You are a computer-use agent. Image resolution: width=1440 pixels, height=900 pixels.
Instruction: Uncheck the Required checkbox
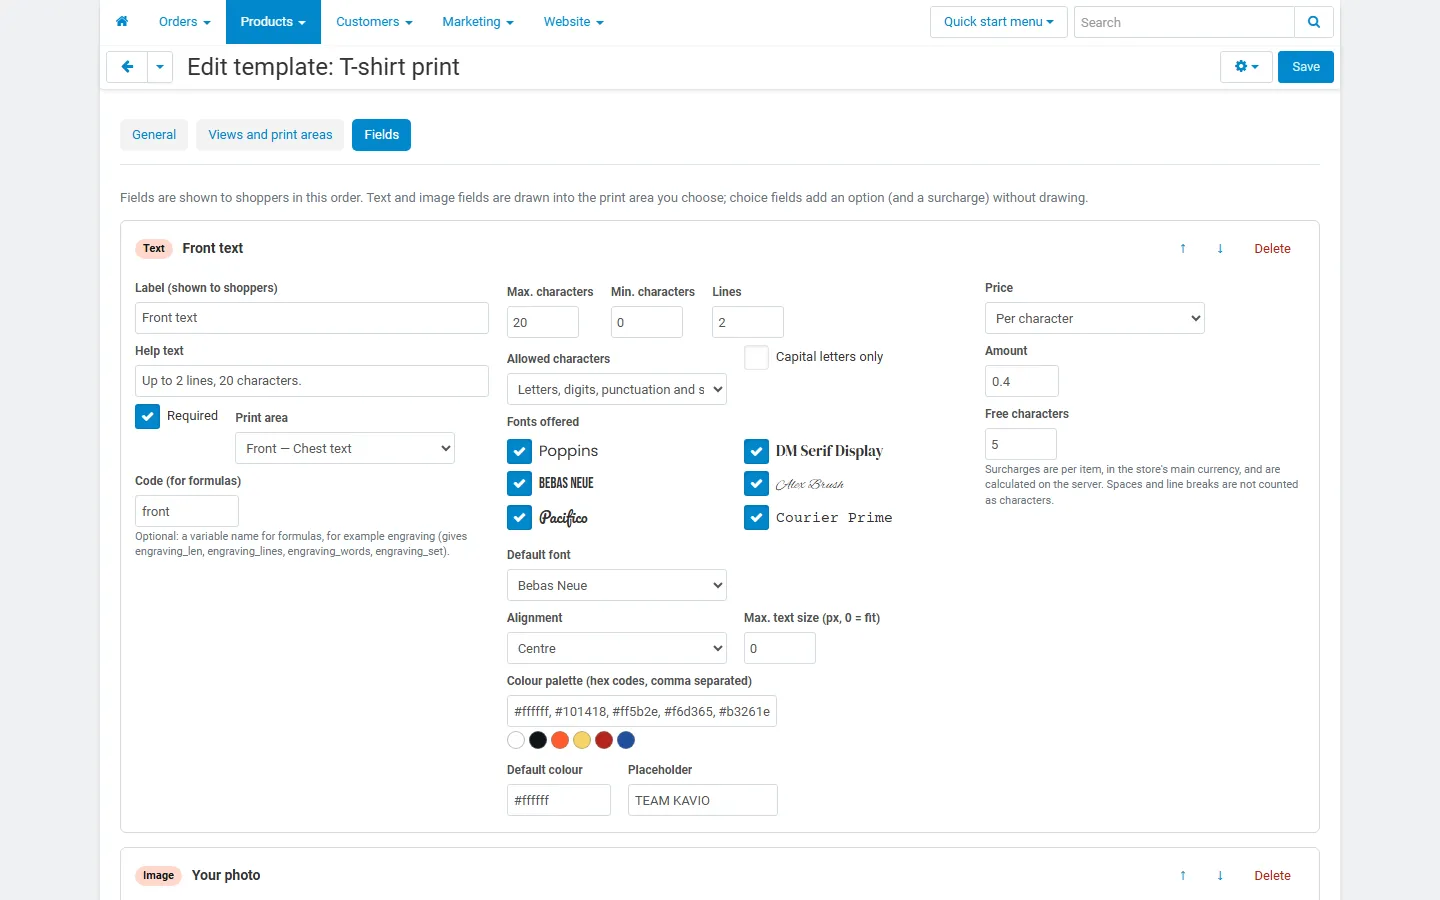click(x=147, y=416)
